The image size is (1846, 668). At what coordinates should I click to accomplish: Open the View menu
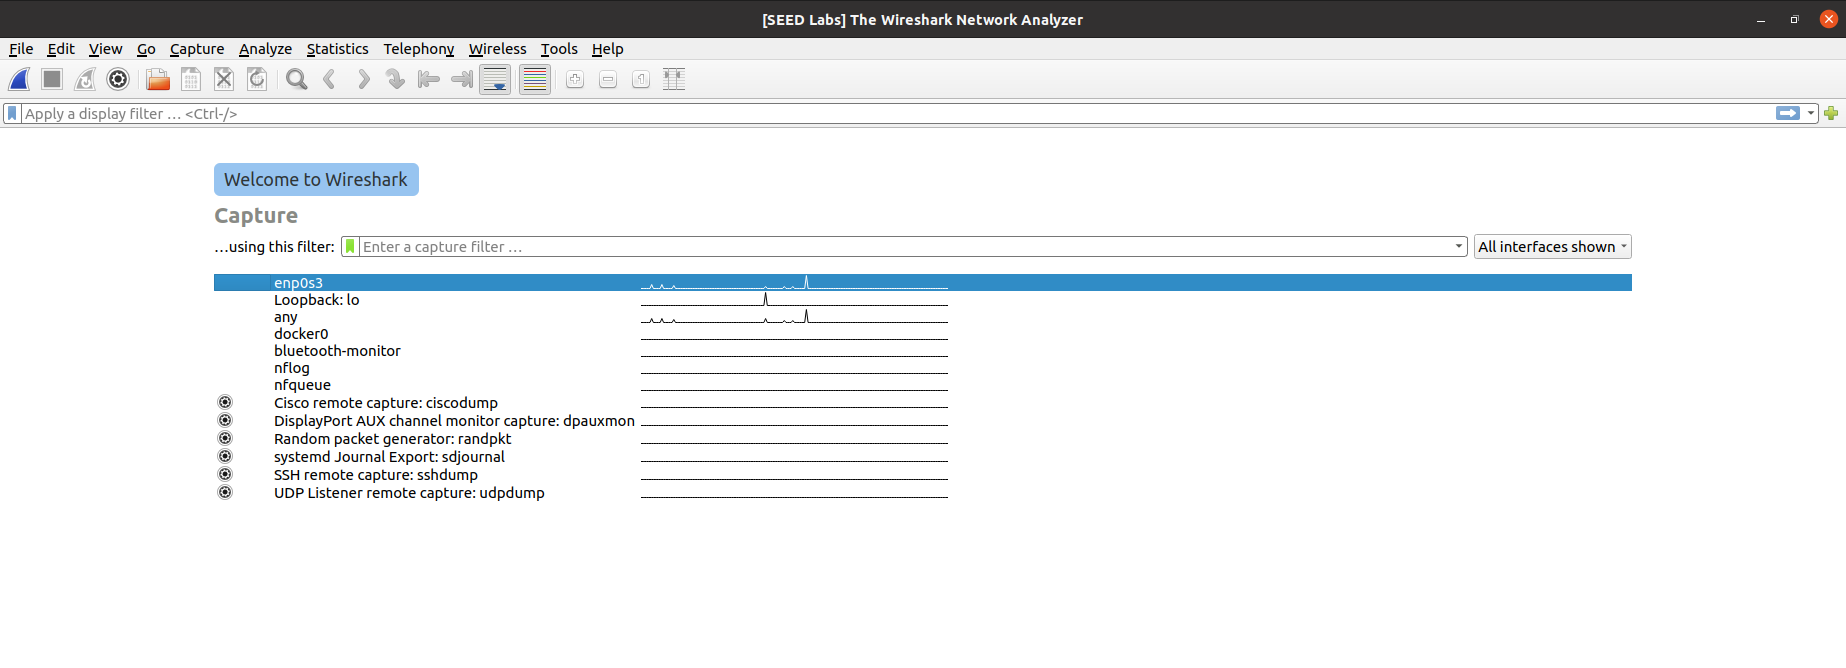(x=105, y=49)
